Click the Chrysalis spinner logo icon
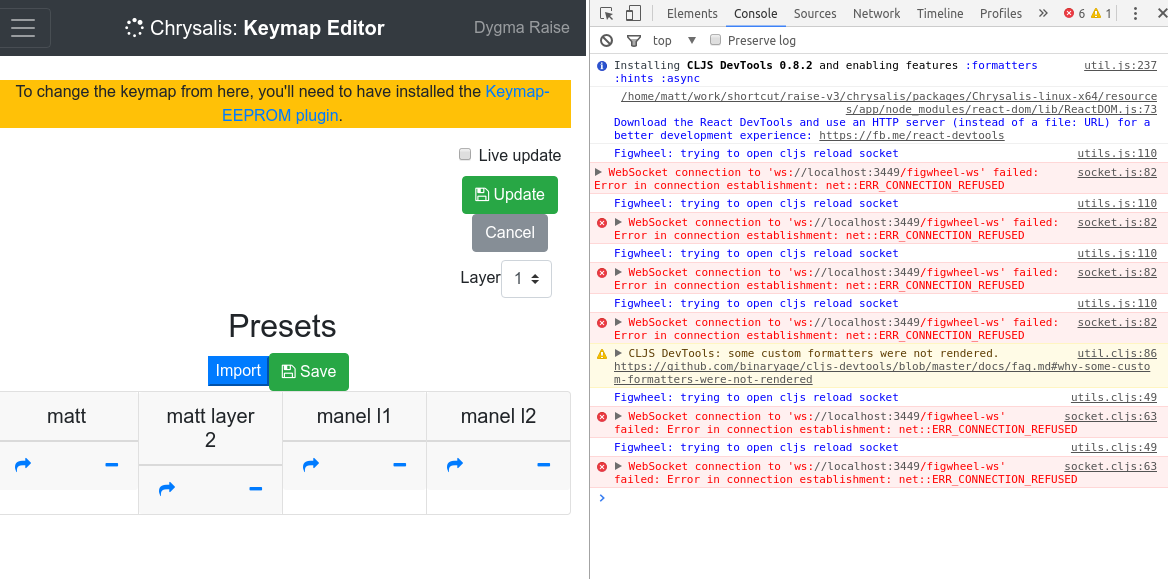 pos(134,28)
